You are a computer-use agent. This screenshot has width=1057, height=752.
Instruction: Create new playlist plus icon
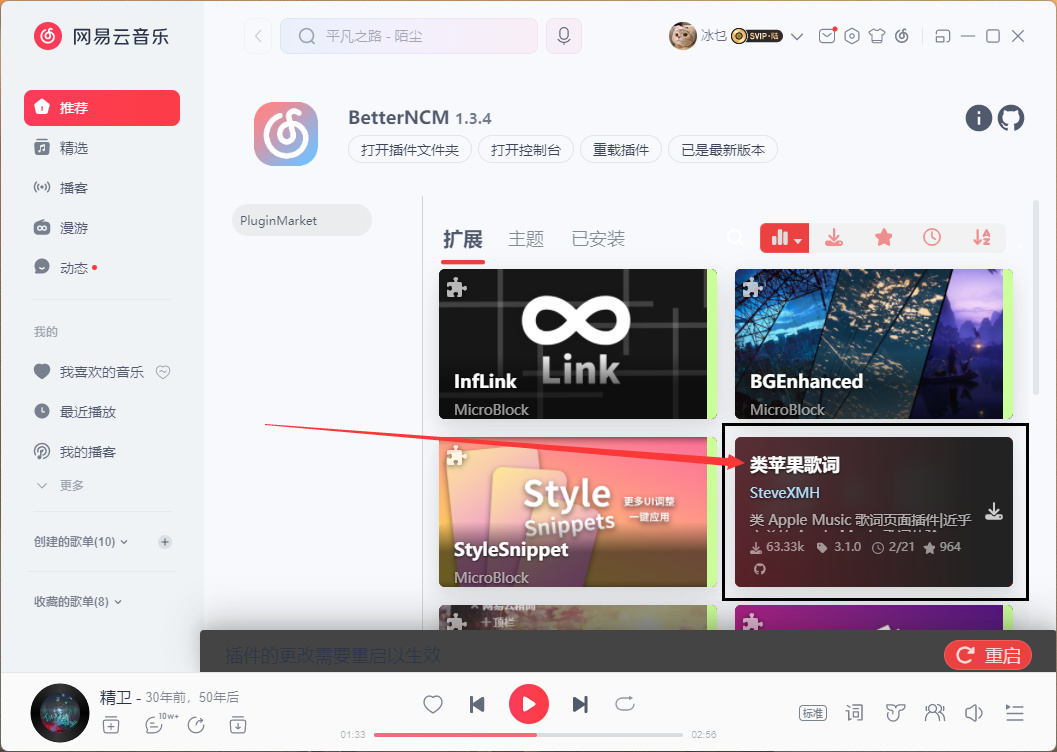[x=164, y=542]
